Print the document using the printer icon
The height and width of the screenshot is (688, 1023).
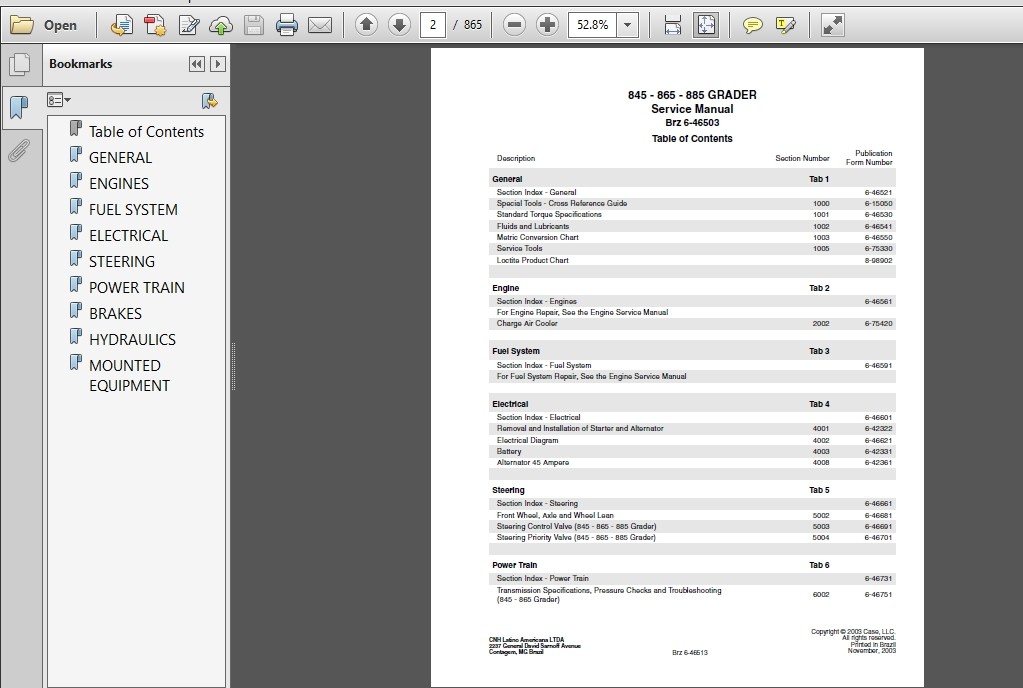(286, 25)
